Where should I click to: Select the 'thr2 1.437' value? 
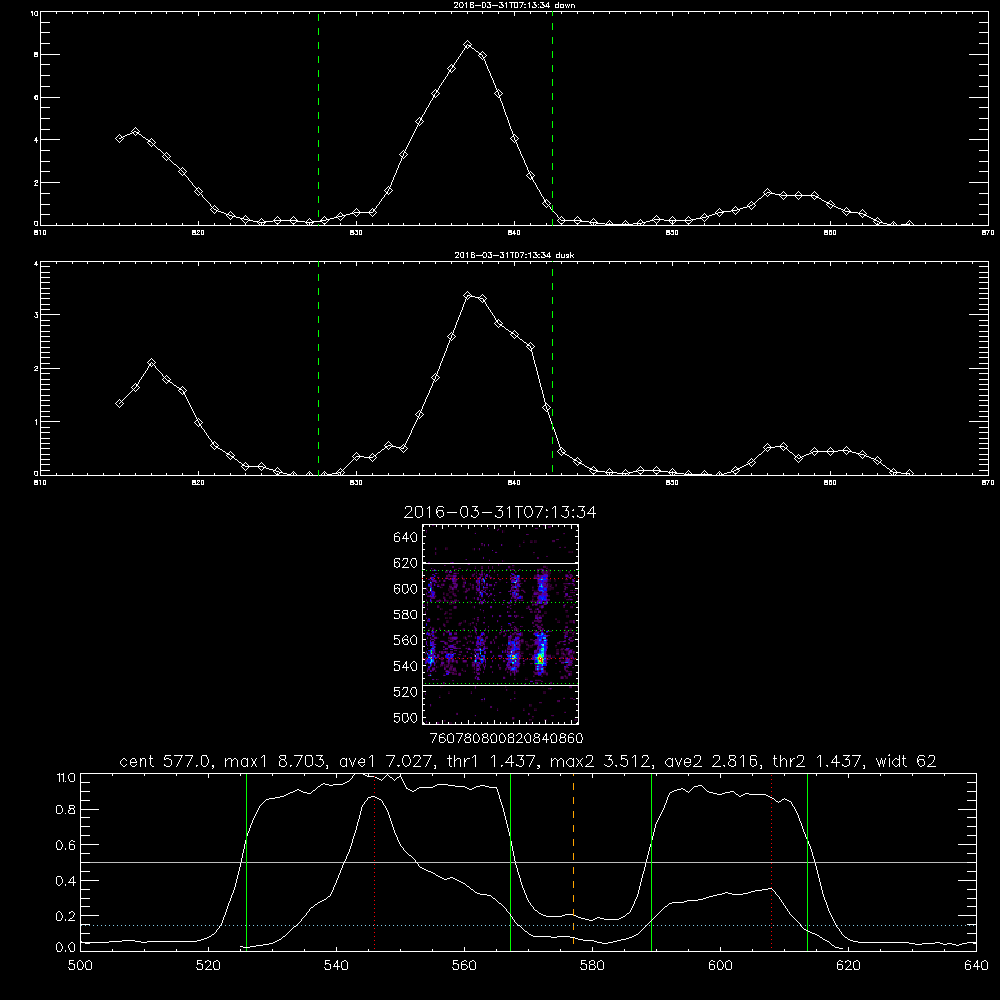pos(818,761)
